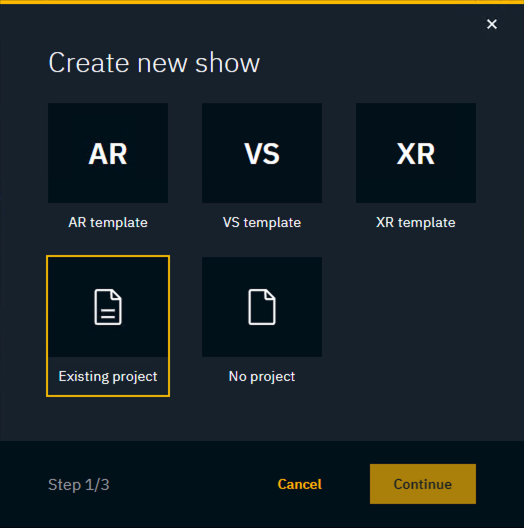This screenshot has height=528, width=524.
Task: Pick the No project card
Action: pos(262,326)
